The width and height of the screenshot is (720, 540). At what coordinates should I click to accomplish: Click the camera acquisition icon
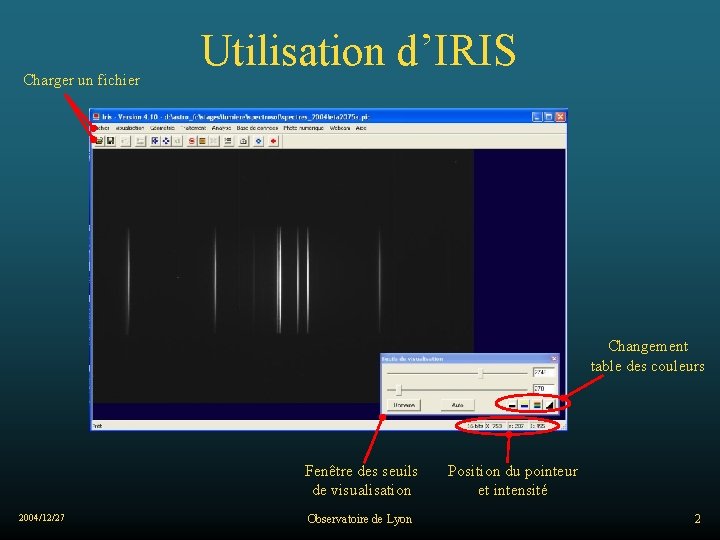tap(243, 141)
